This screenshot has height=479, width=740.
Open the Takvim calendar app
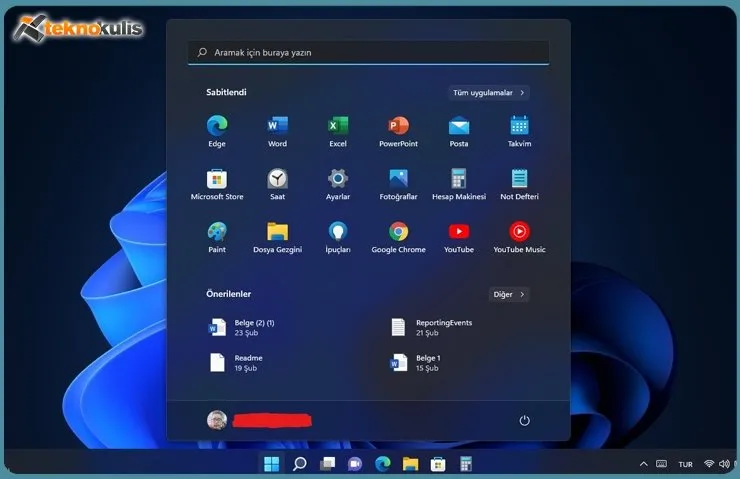coord(519,131)
